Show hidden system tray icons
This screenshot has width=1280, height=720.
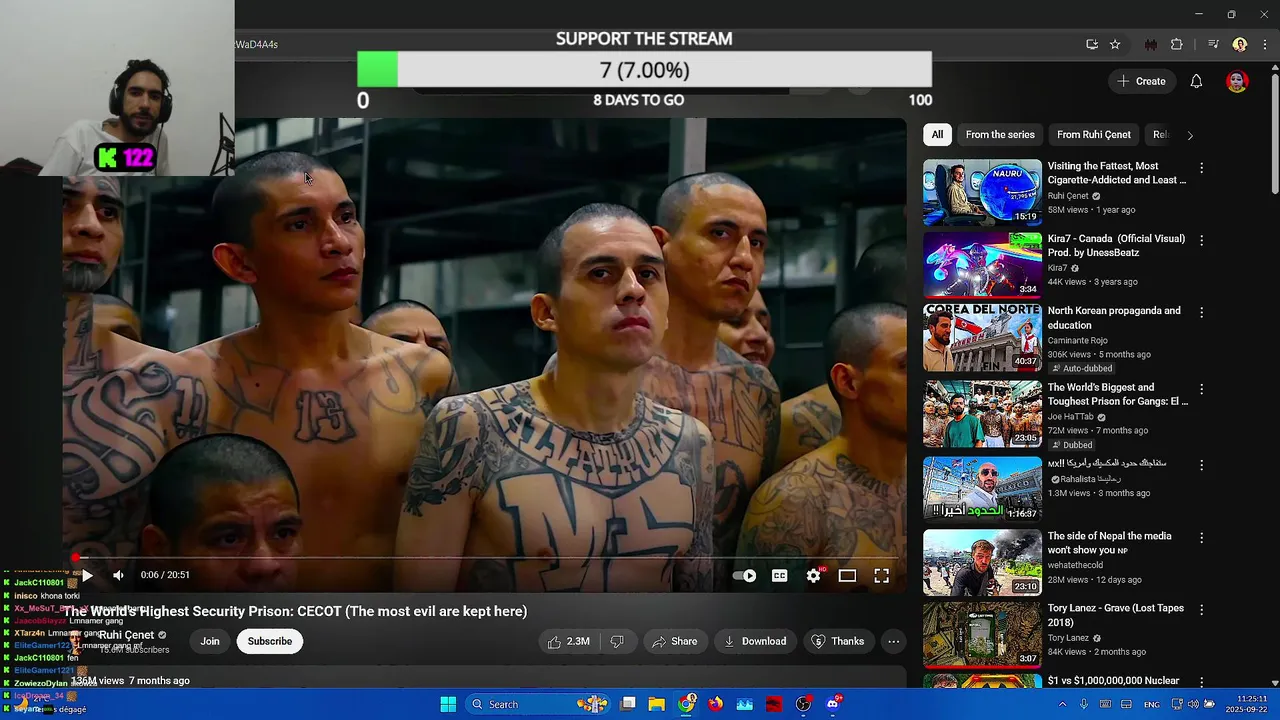1062,704
